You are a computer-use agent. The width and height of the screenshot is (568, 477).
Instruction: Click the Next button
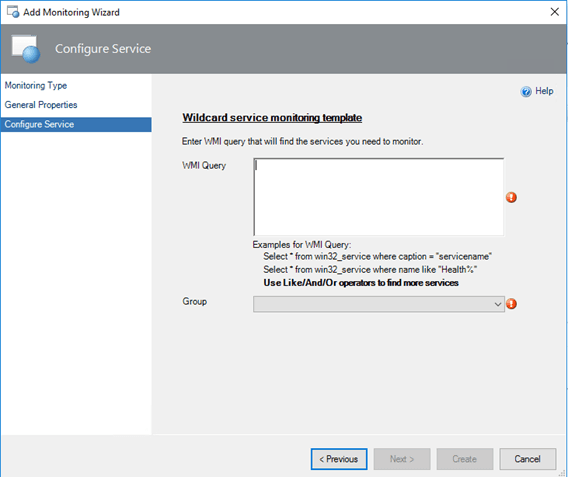click(x=402, y=459)
